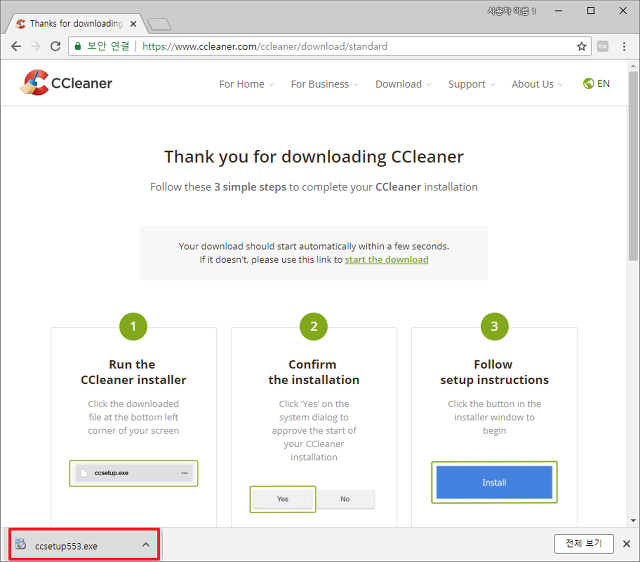
Task: Expand the About Us menu
Action: (537, 84)
